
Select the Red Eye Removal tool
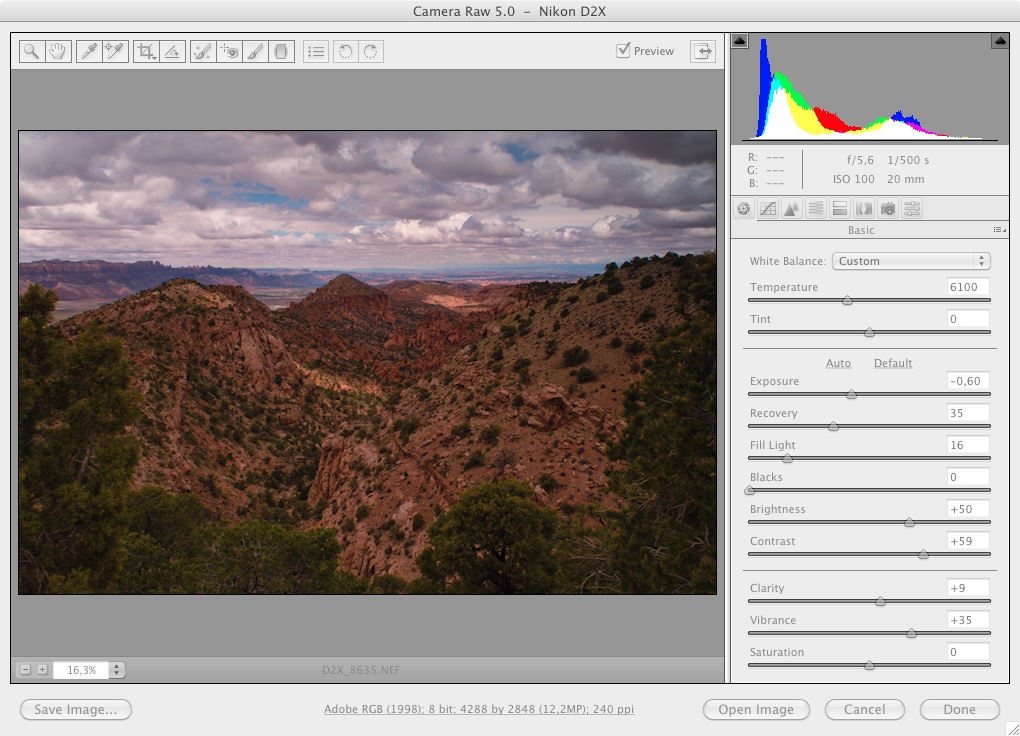click(230, 51)
